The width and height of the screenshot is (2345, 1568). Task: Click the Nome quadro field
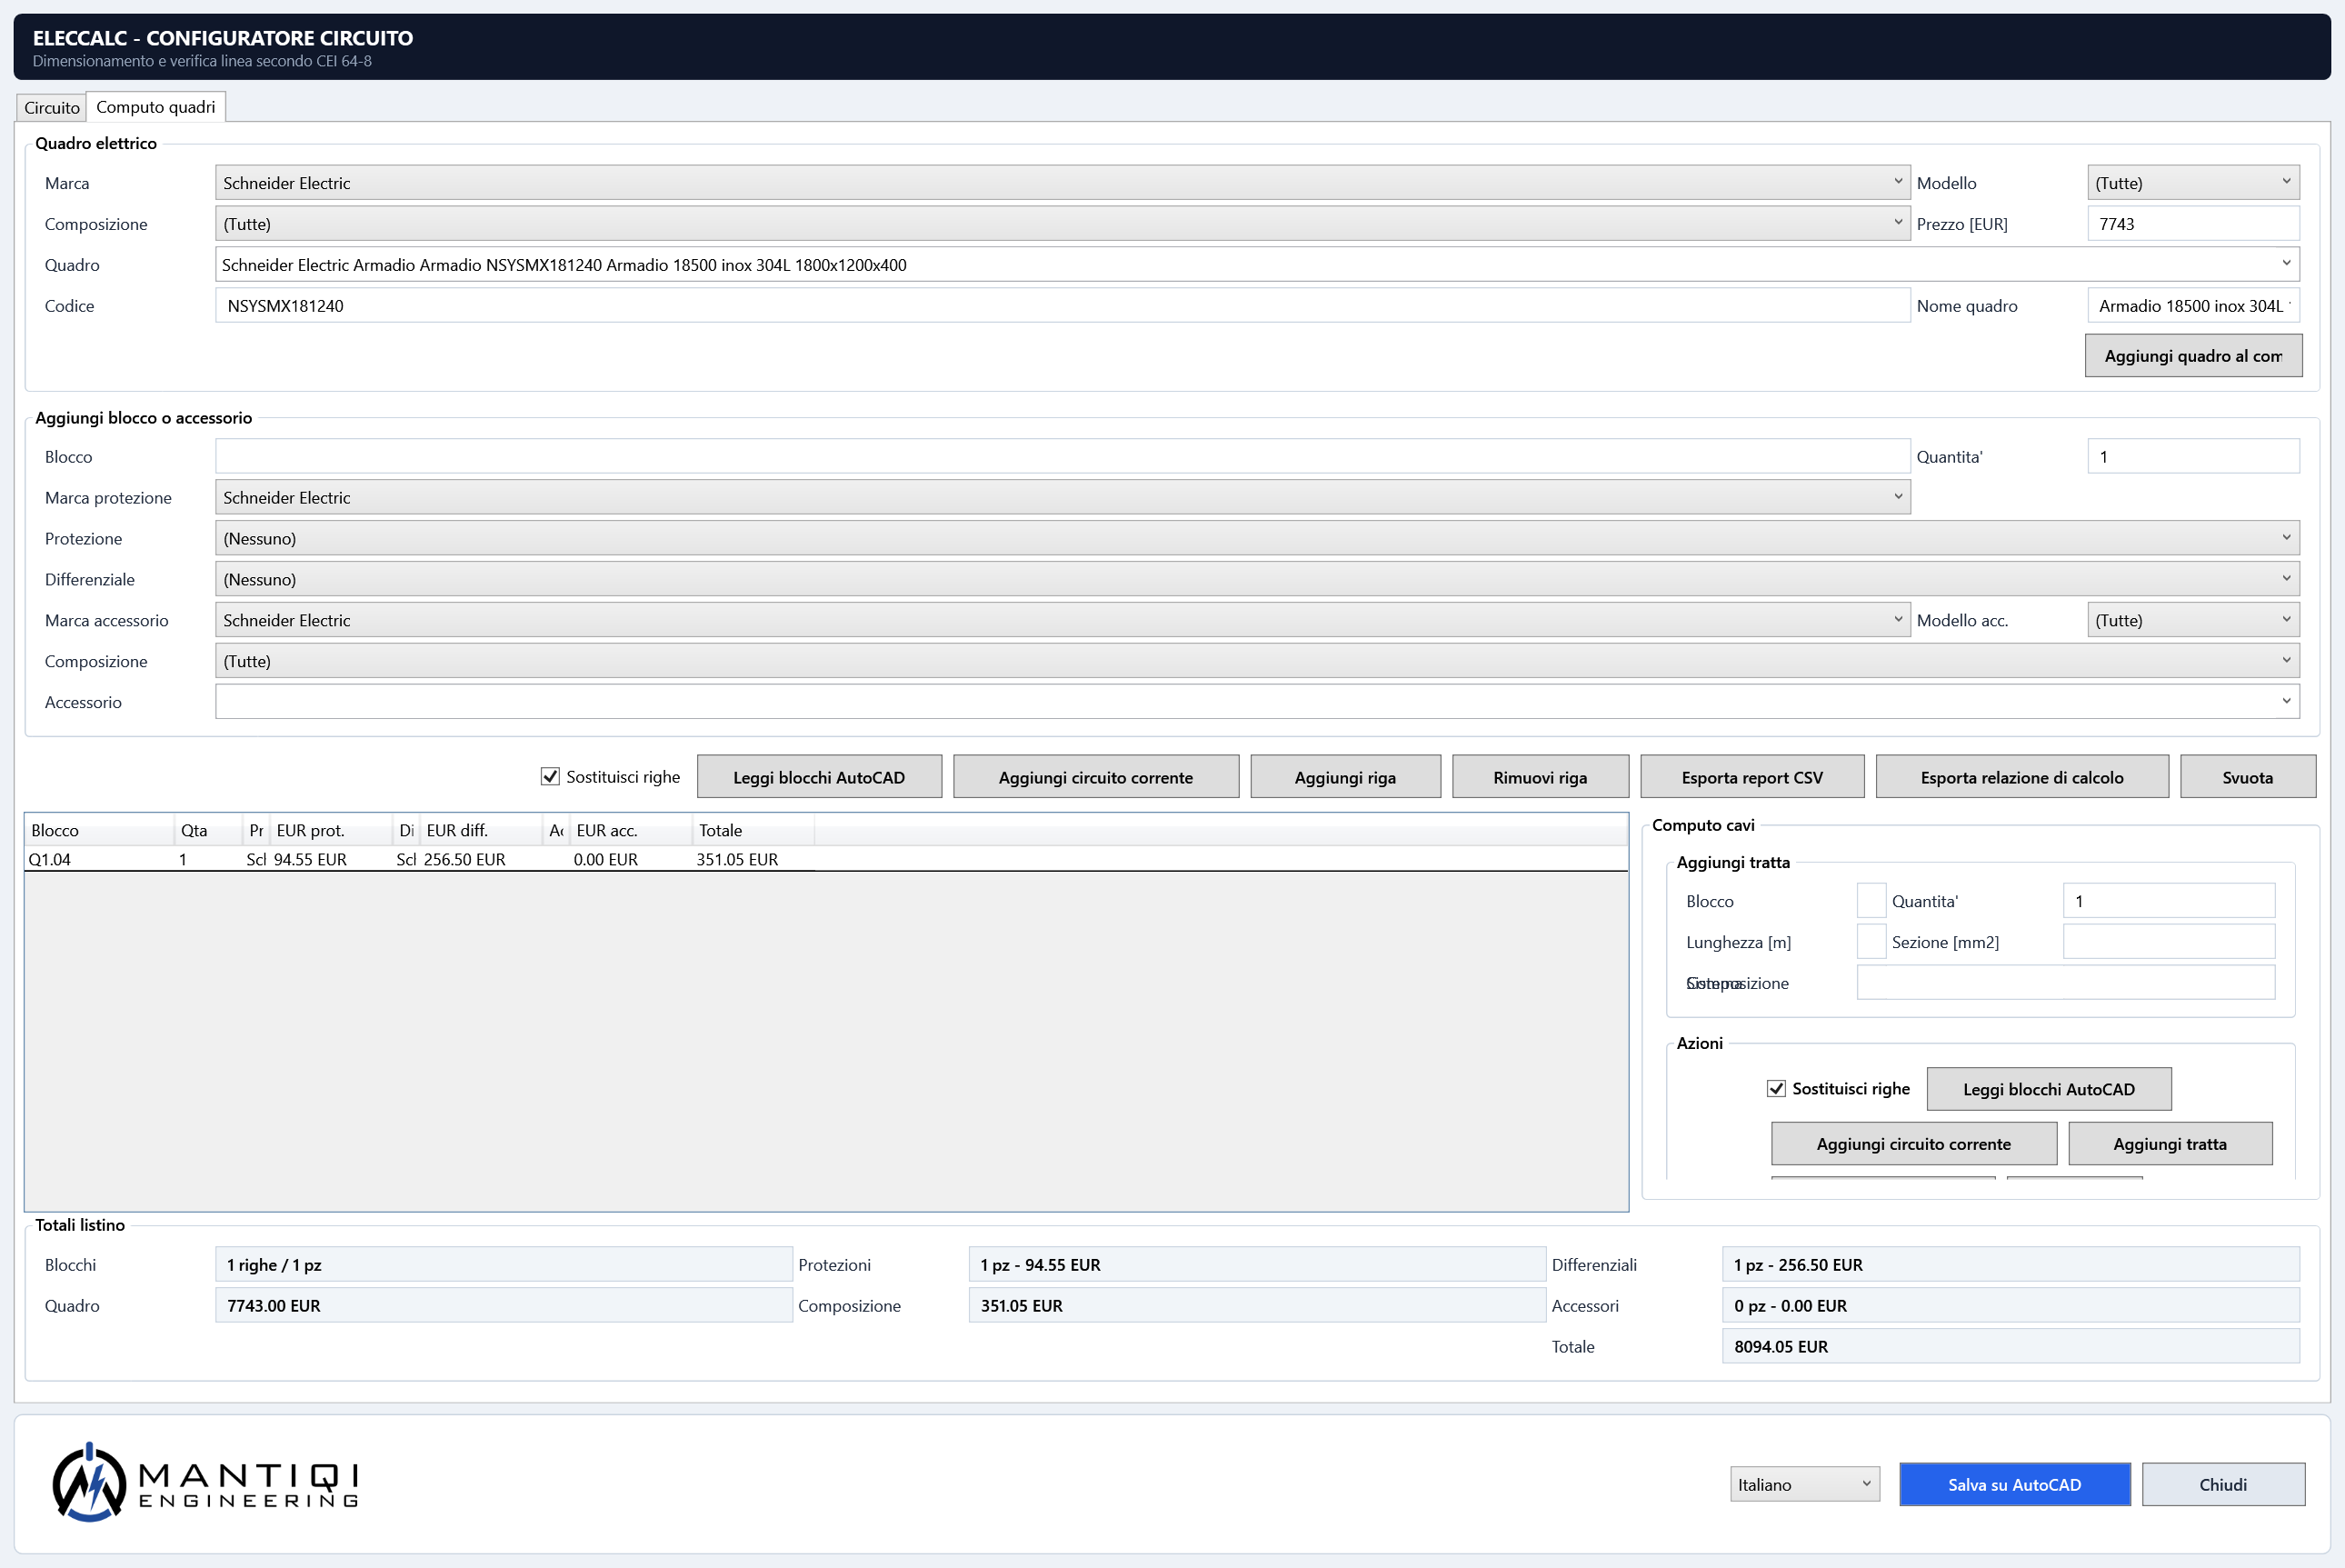[2193, 306]
